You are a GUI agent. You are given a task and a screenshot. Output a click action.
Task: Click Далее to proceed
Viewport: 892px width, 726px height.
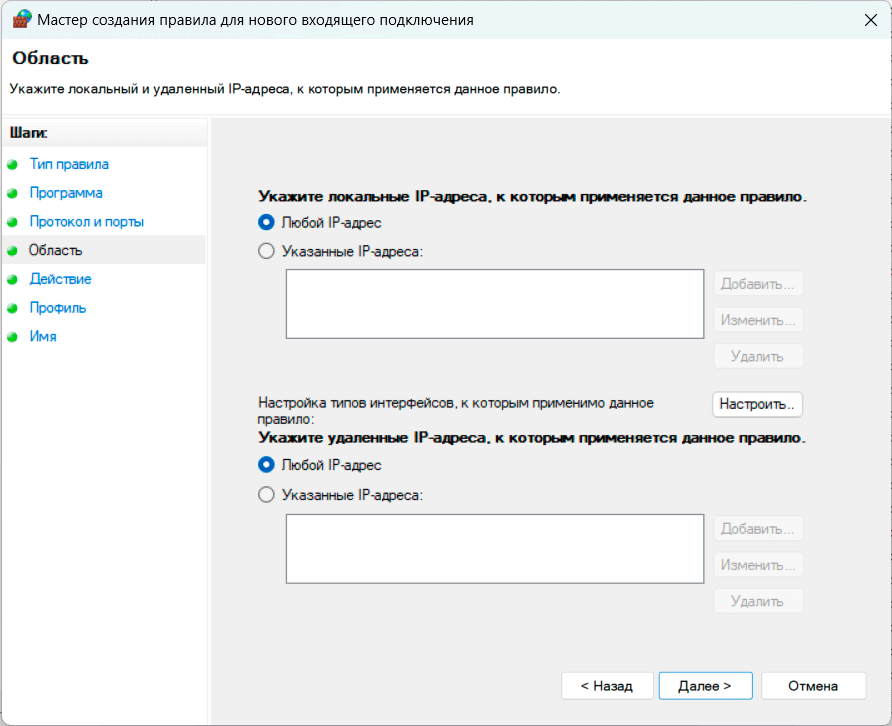click(x=705, y=686)
